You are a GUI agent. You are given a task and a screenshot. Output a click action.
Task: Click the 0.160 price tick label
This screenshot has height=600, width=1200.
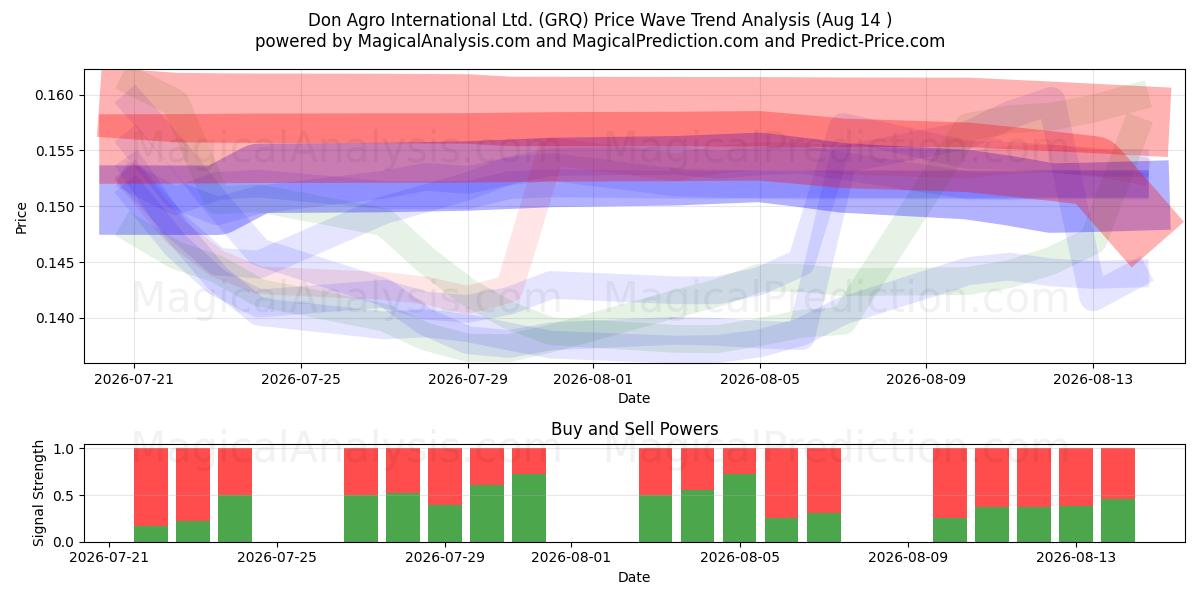[57, 95]
